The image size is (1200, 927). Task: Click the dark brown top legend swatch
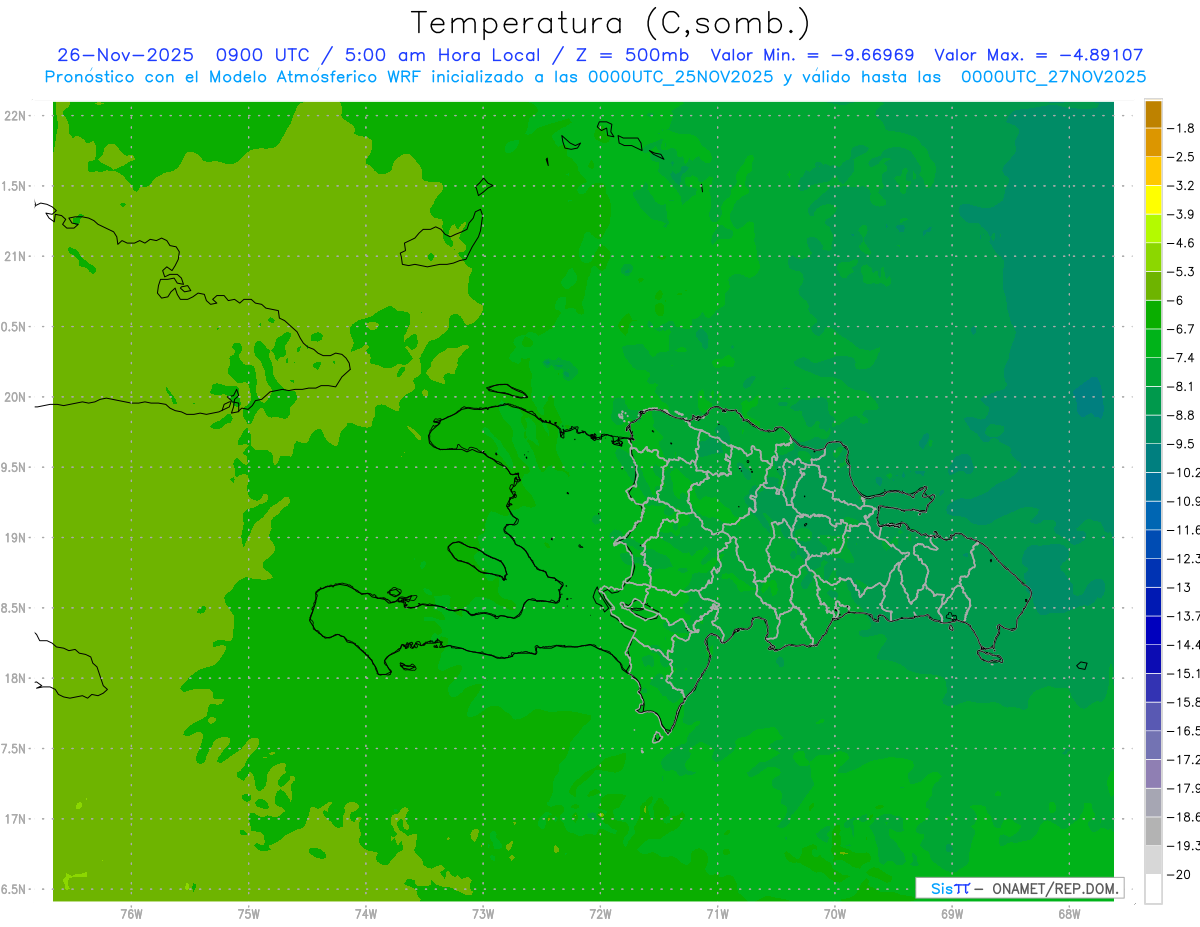[x=1153, y=114]
